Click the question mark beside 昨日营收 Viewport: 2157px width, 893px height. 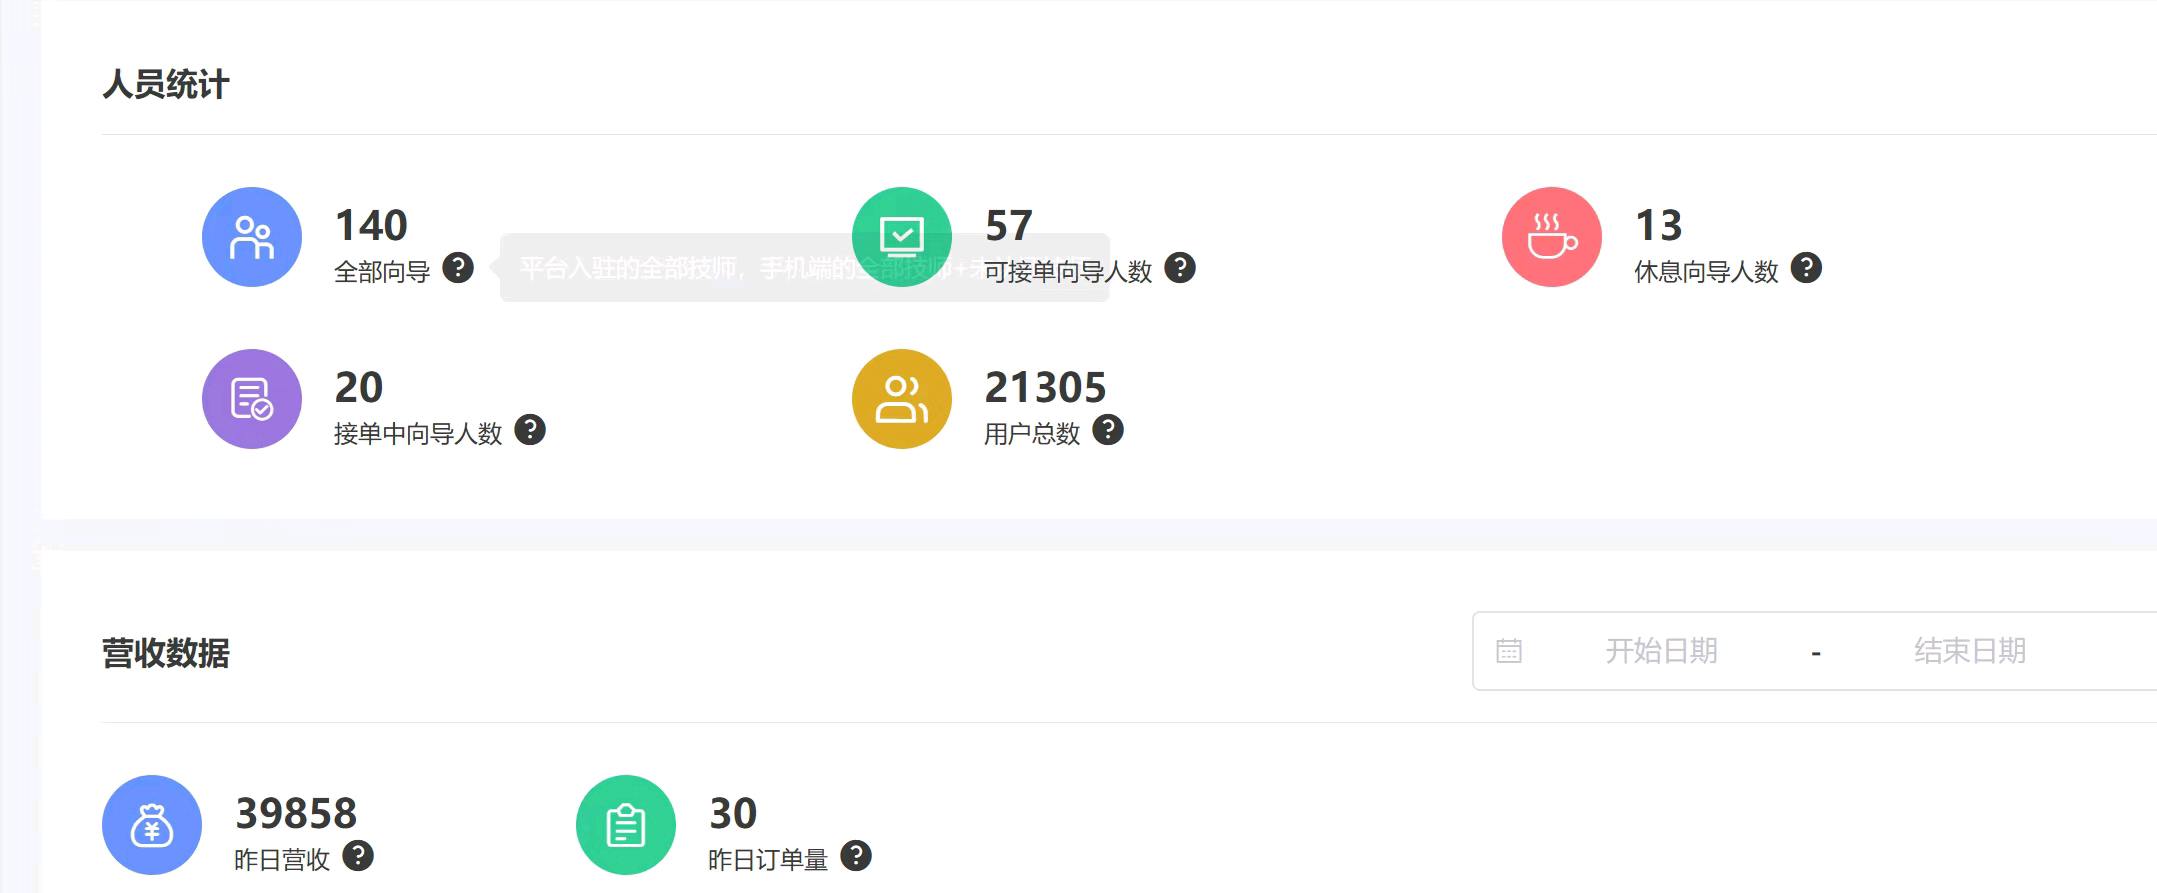point(358,856)
